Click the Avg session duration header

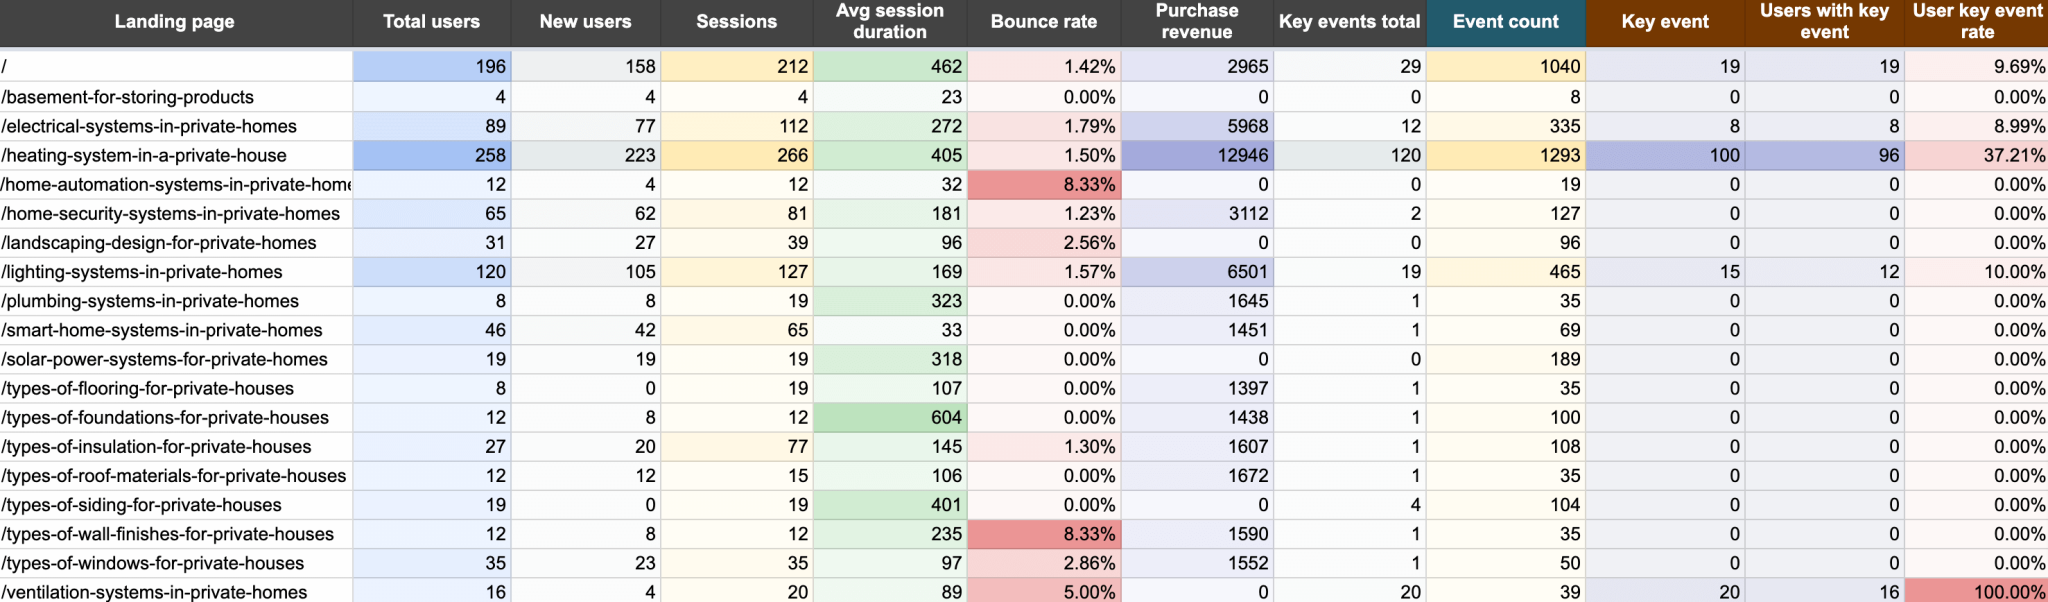pos(889,22)
